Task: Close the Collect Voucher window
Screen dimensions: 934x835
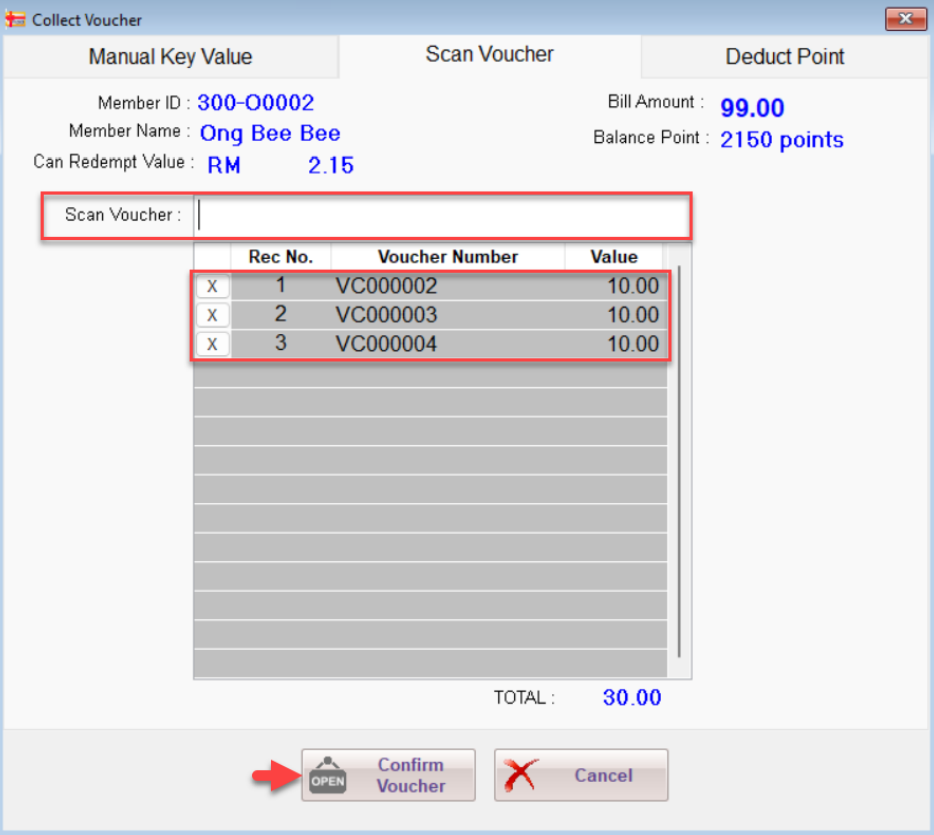Action: [904, 19]
